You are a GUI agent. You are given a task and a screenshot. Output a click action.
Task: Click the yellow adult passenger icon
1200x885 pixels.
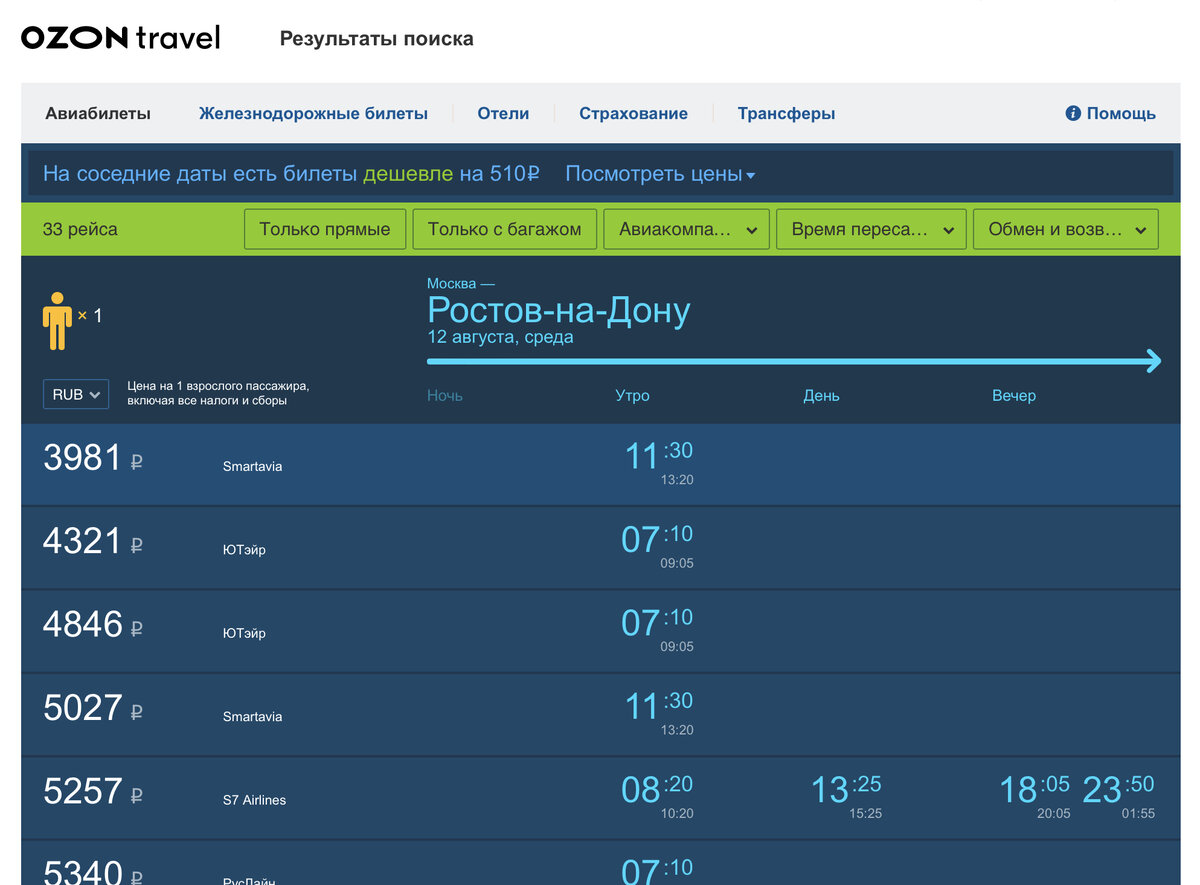click(57, 321)
